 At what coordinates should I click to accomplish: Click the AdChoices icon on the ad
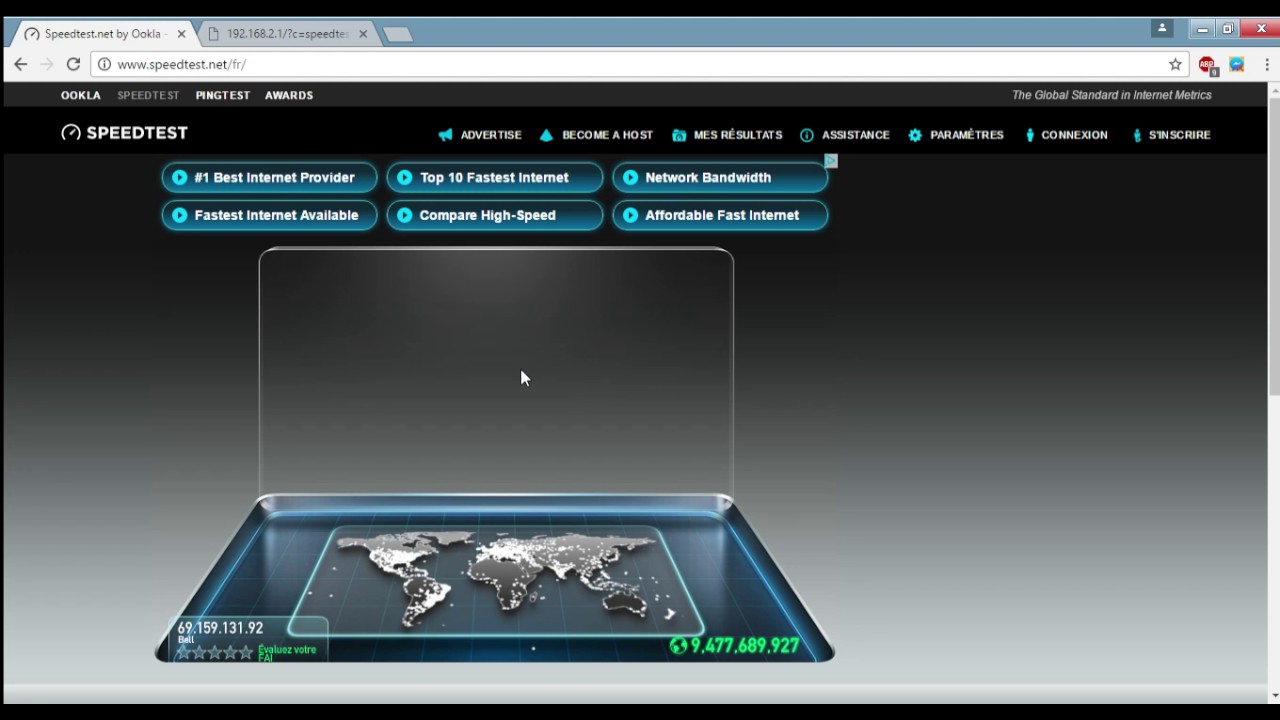click(x=831, y=161)
